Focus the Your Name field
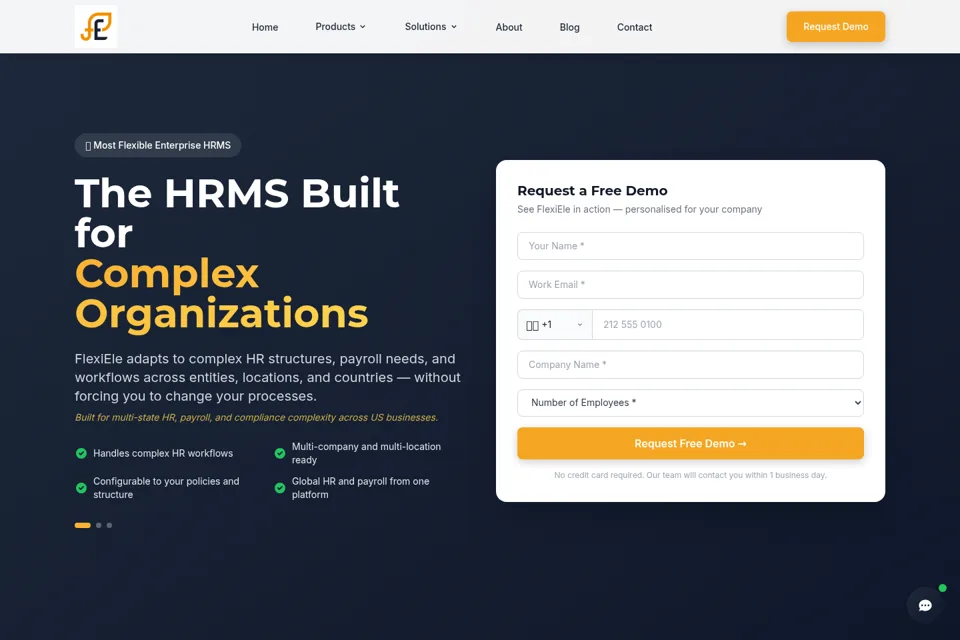Screen dimensions: 960x640 690,246
